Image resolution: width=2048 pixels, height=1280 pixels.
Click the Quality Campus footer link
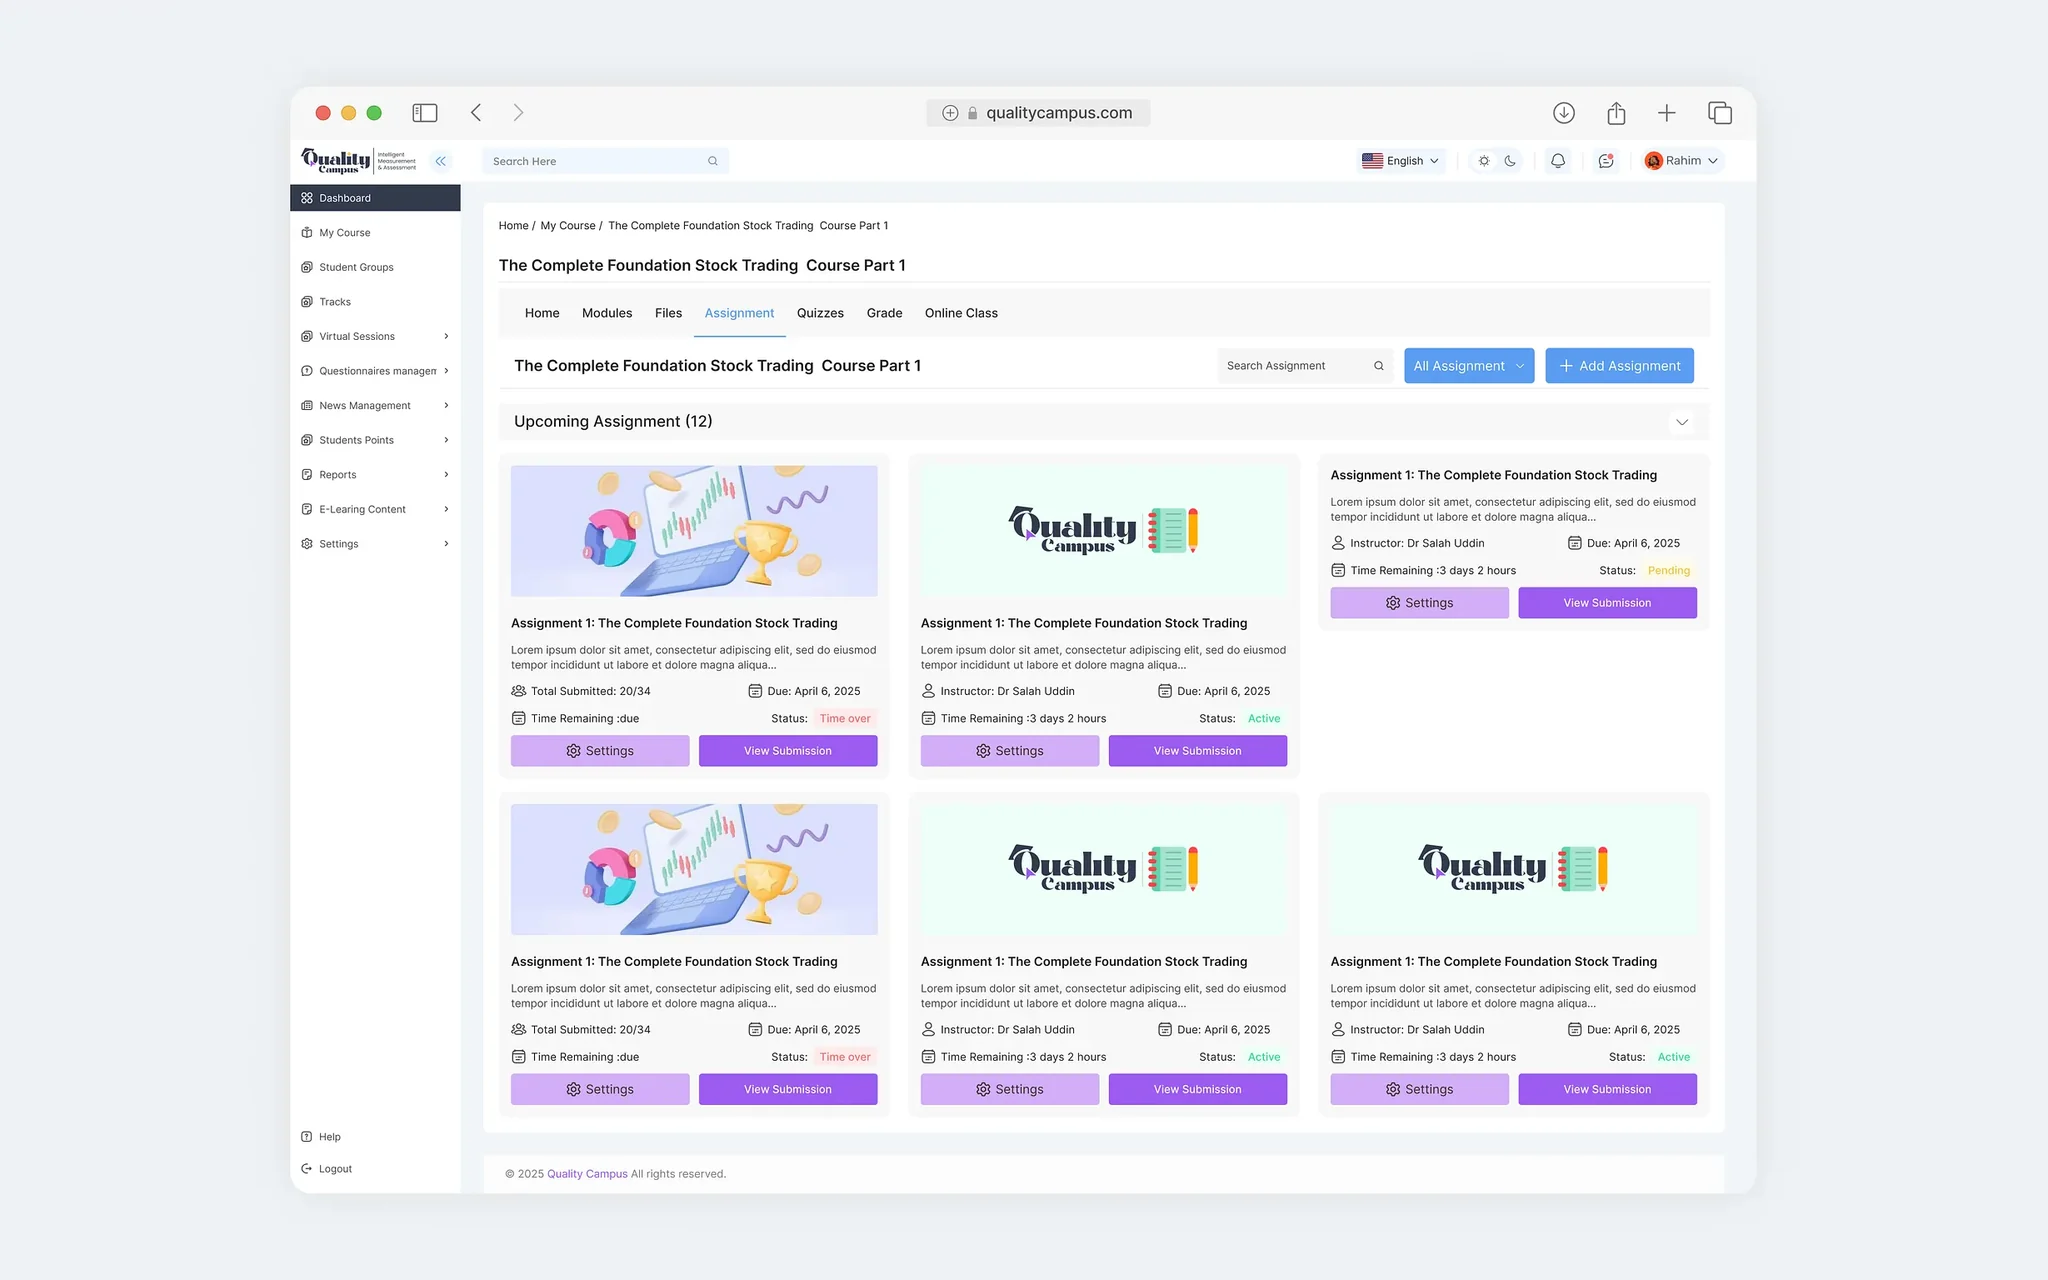point(587,1174)
